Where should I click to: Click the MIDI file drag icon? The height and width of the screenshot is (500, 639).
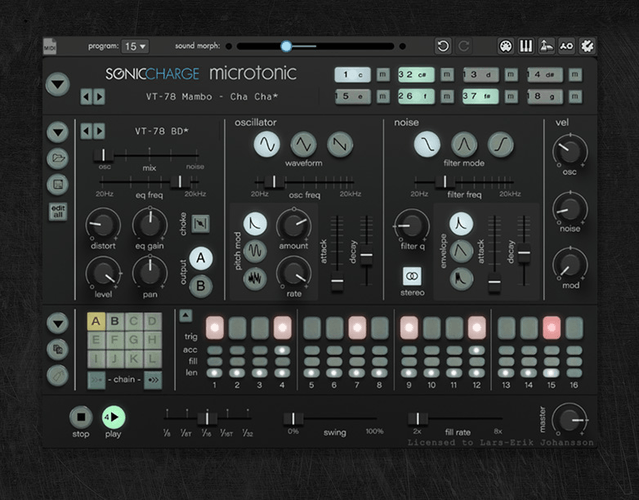pos(50,46)
